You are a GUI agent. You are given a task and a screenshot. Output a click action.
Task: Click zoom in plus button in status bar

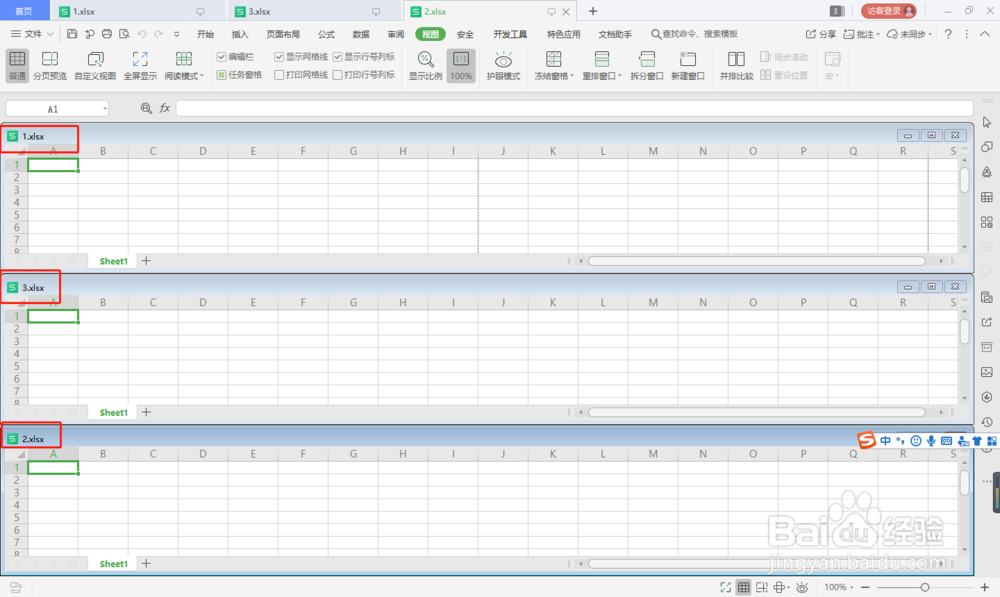pyautogui.click(x=984, y=587)
